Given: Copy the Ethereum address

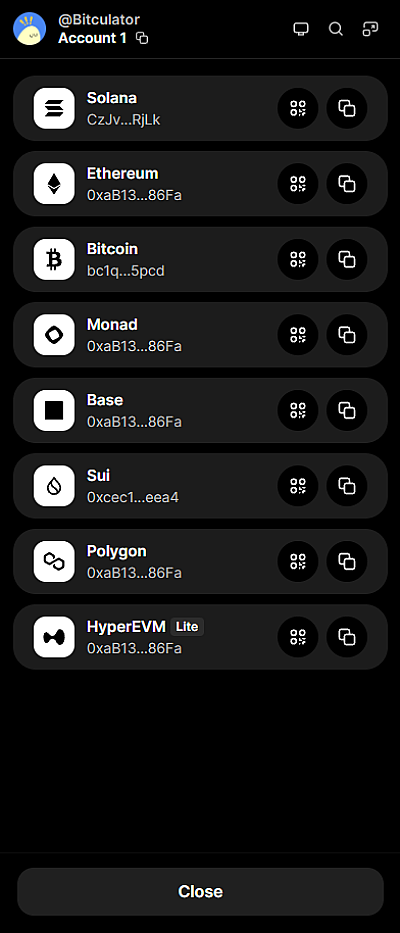Looking at the screenshot, I should click(346, 184).
